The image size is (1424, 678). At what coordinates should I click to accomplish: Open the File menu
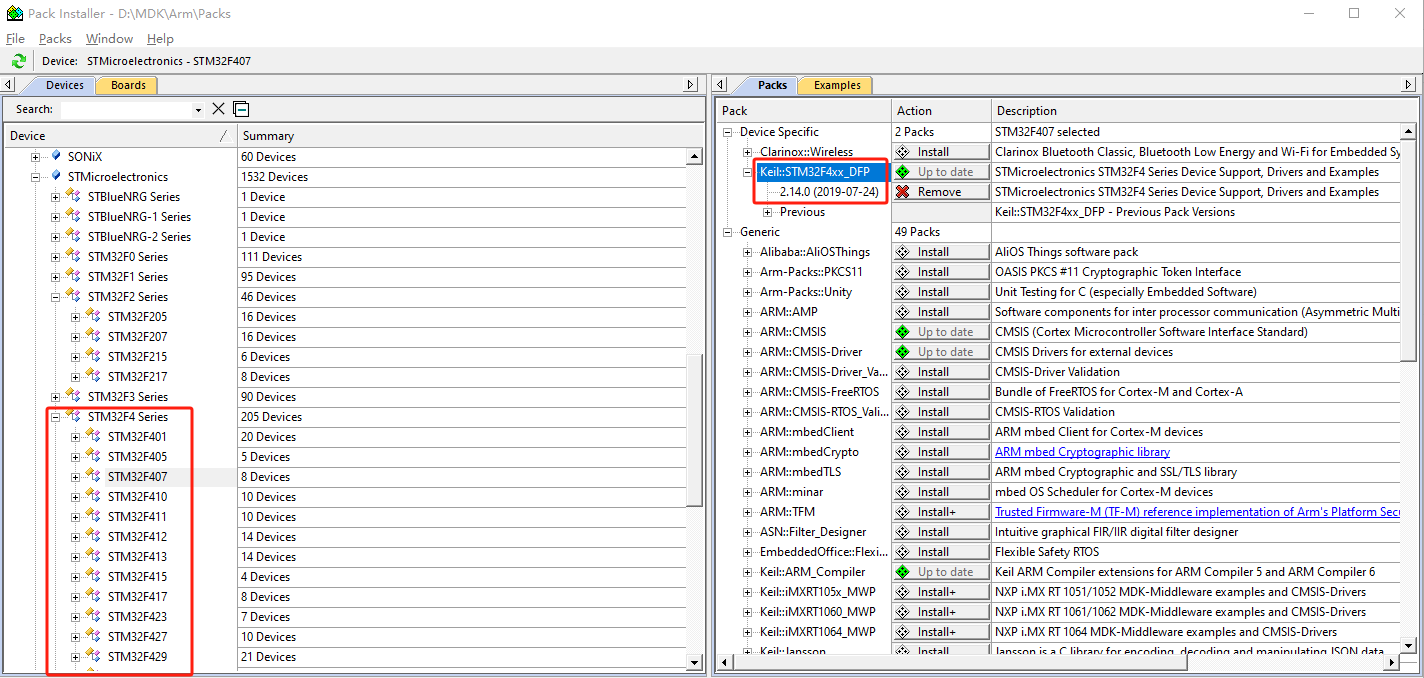(15, 39)
